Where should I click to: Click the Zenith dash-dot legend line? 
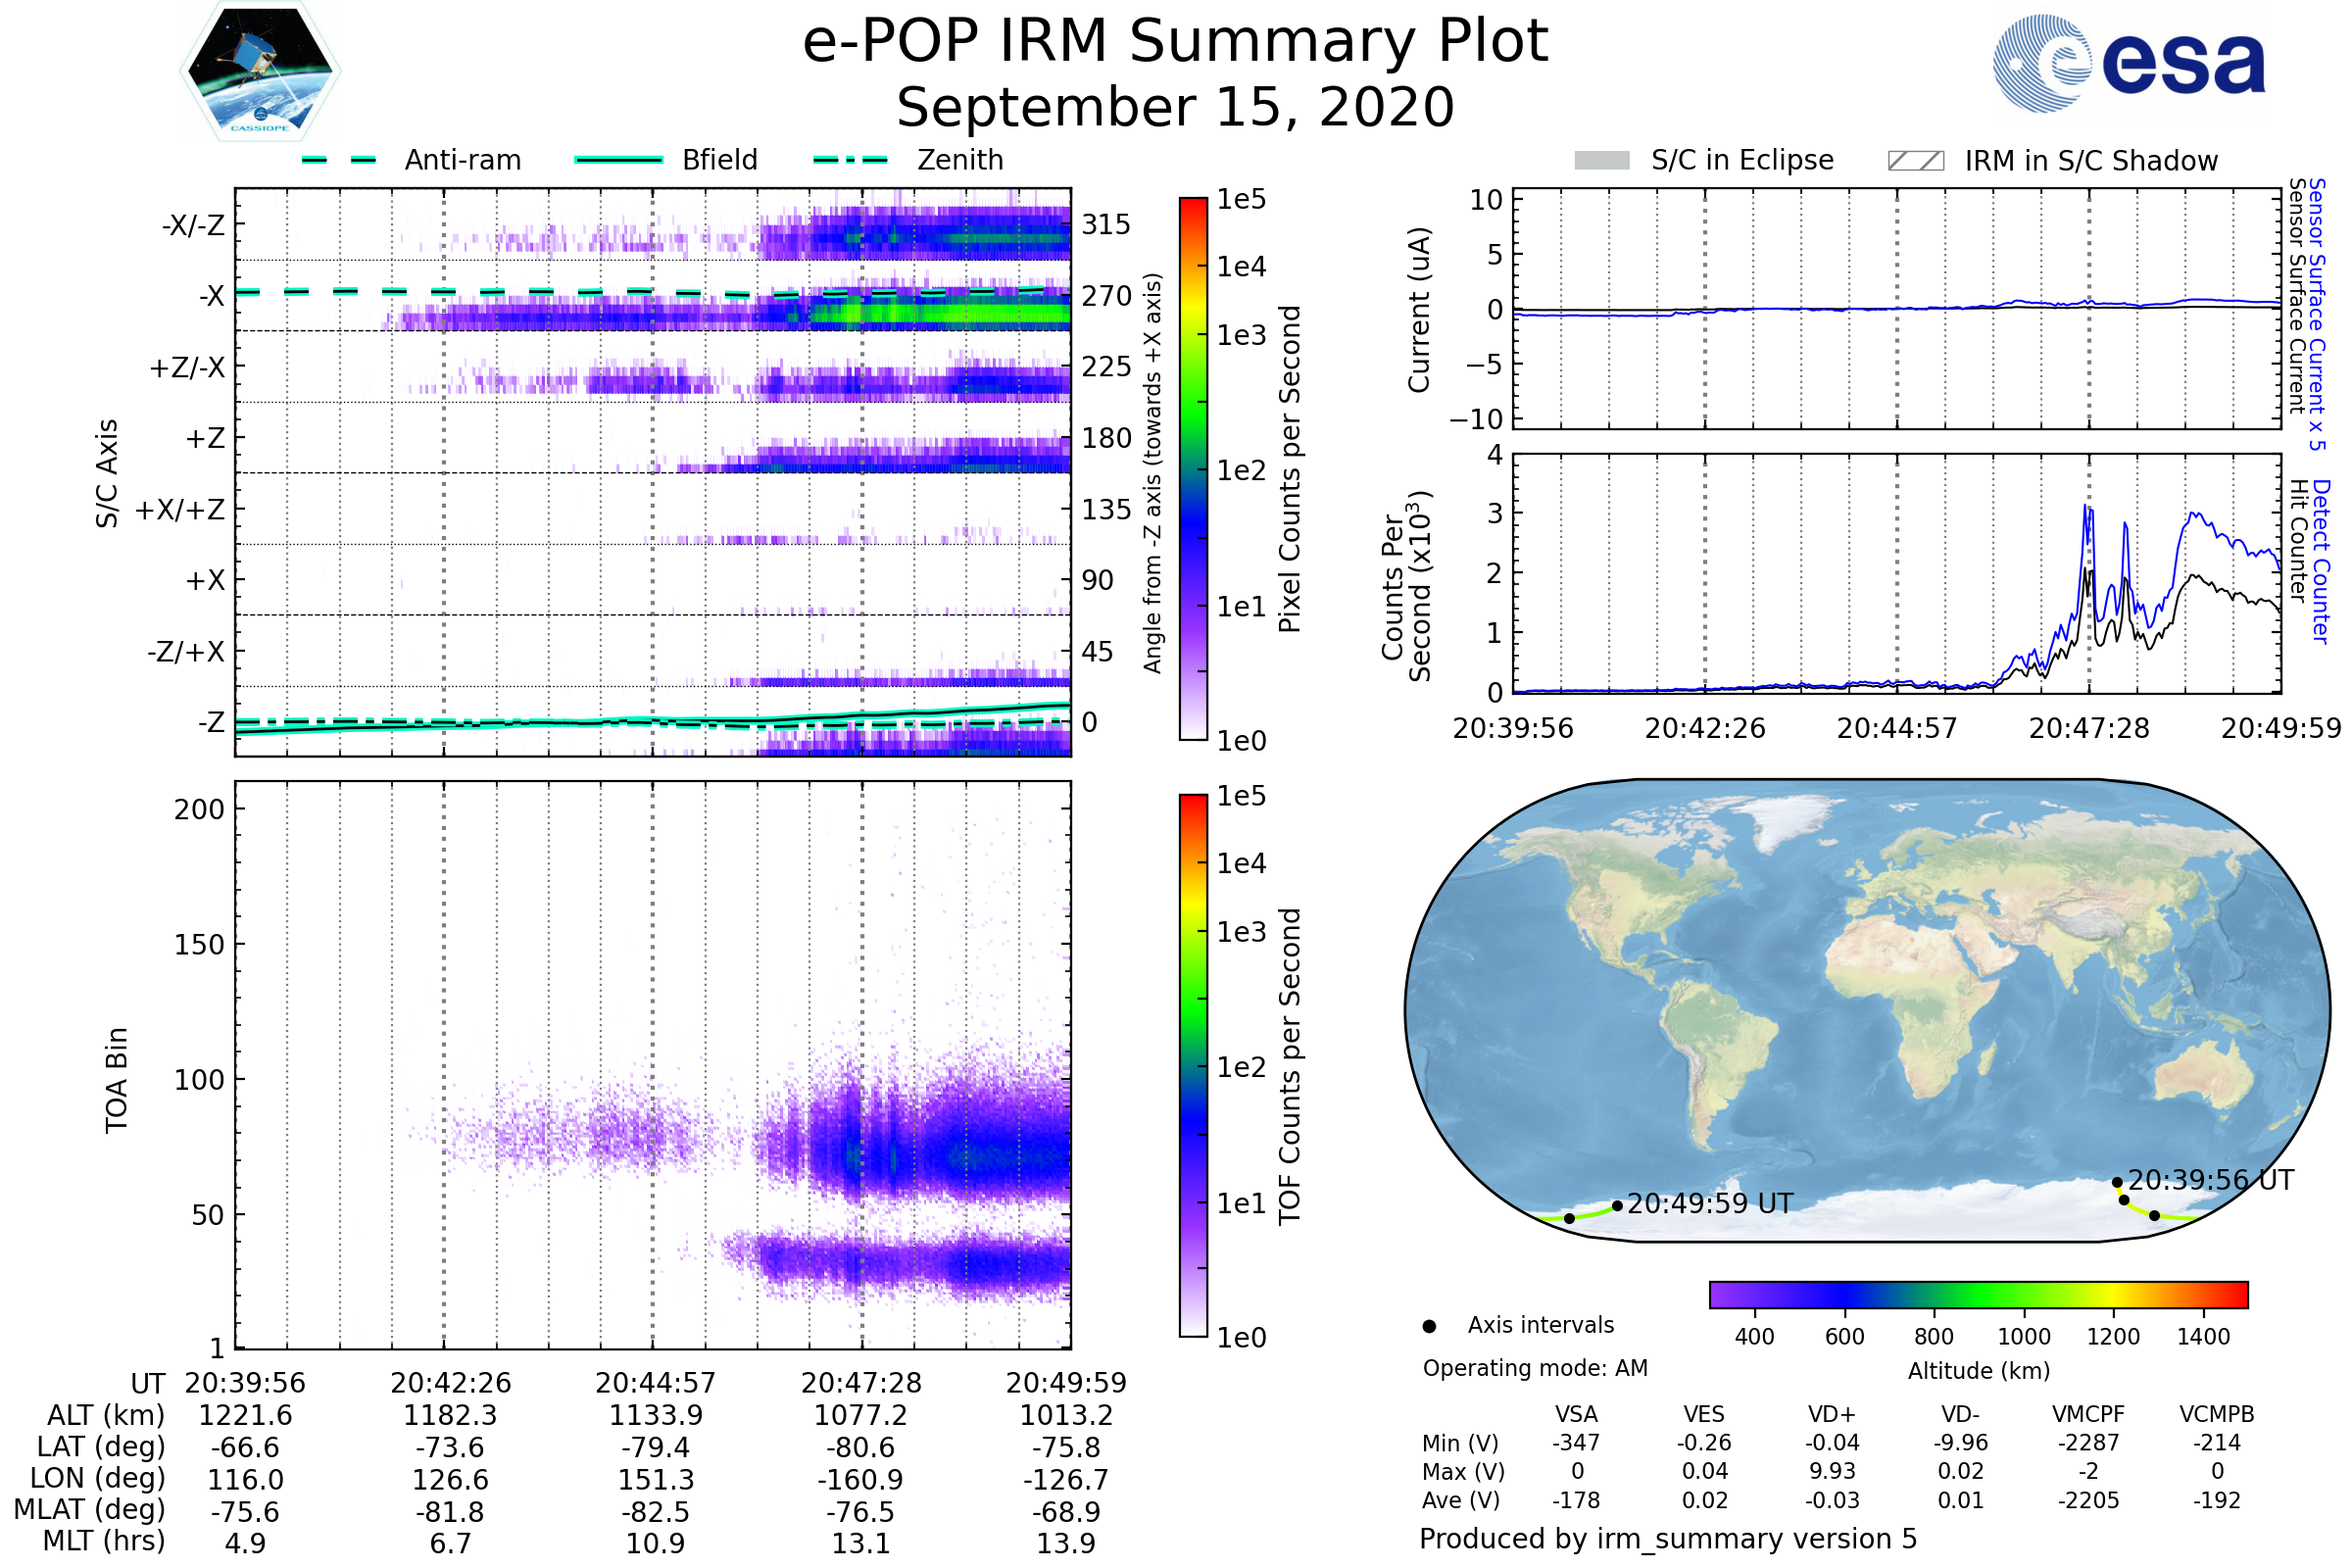850,160
